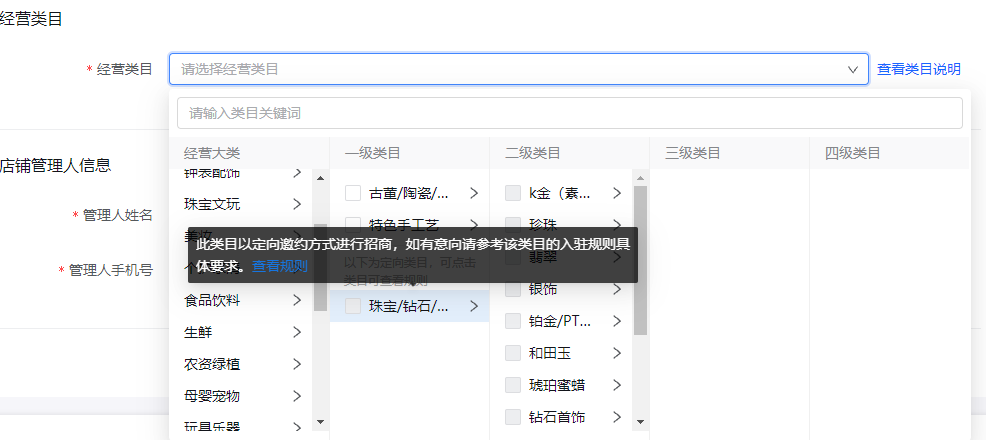Check the 和田玉 checkbox
986x440 pixels.
pos(513,353)
